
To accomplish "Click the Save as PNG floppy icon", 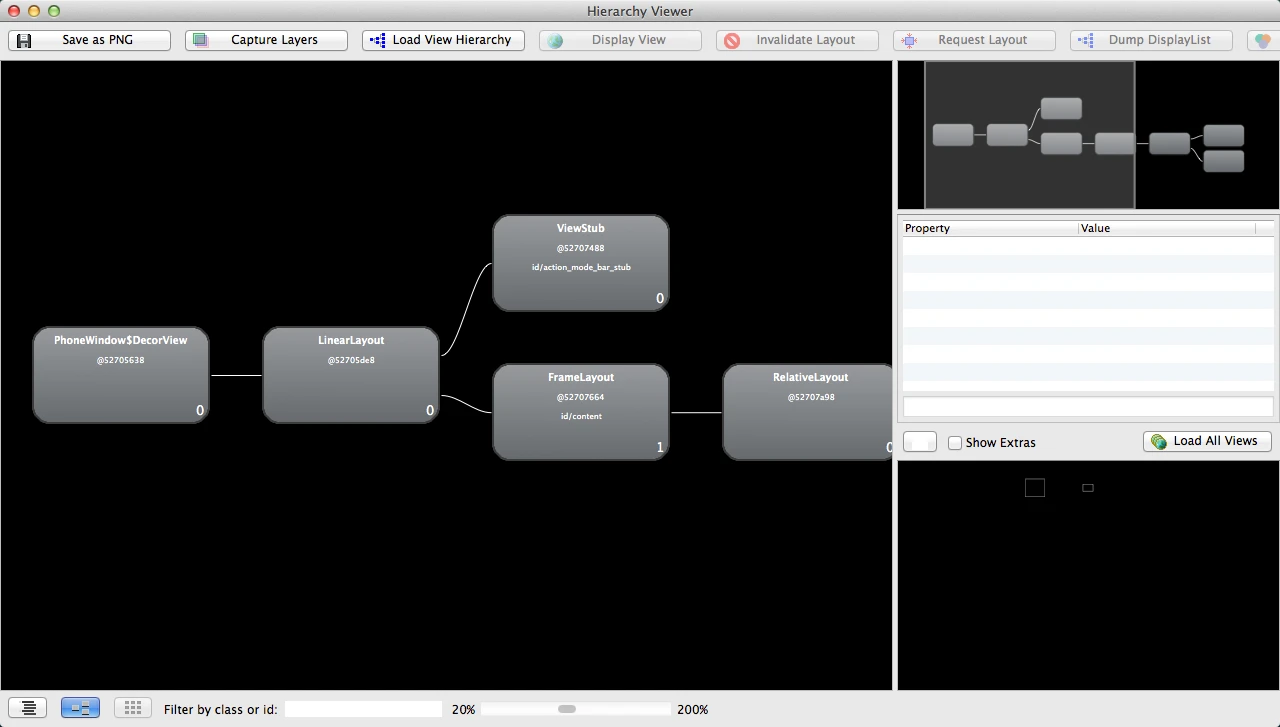I will 24,41.
